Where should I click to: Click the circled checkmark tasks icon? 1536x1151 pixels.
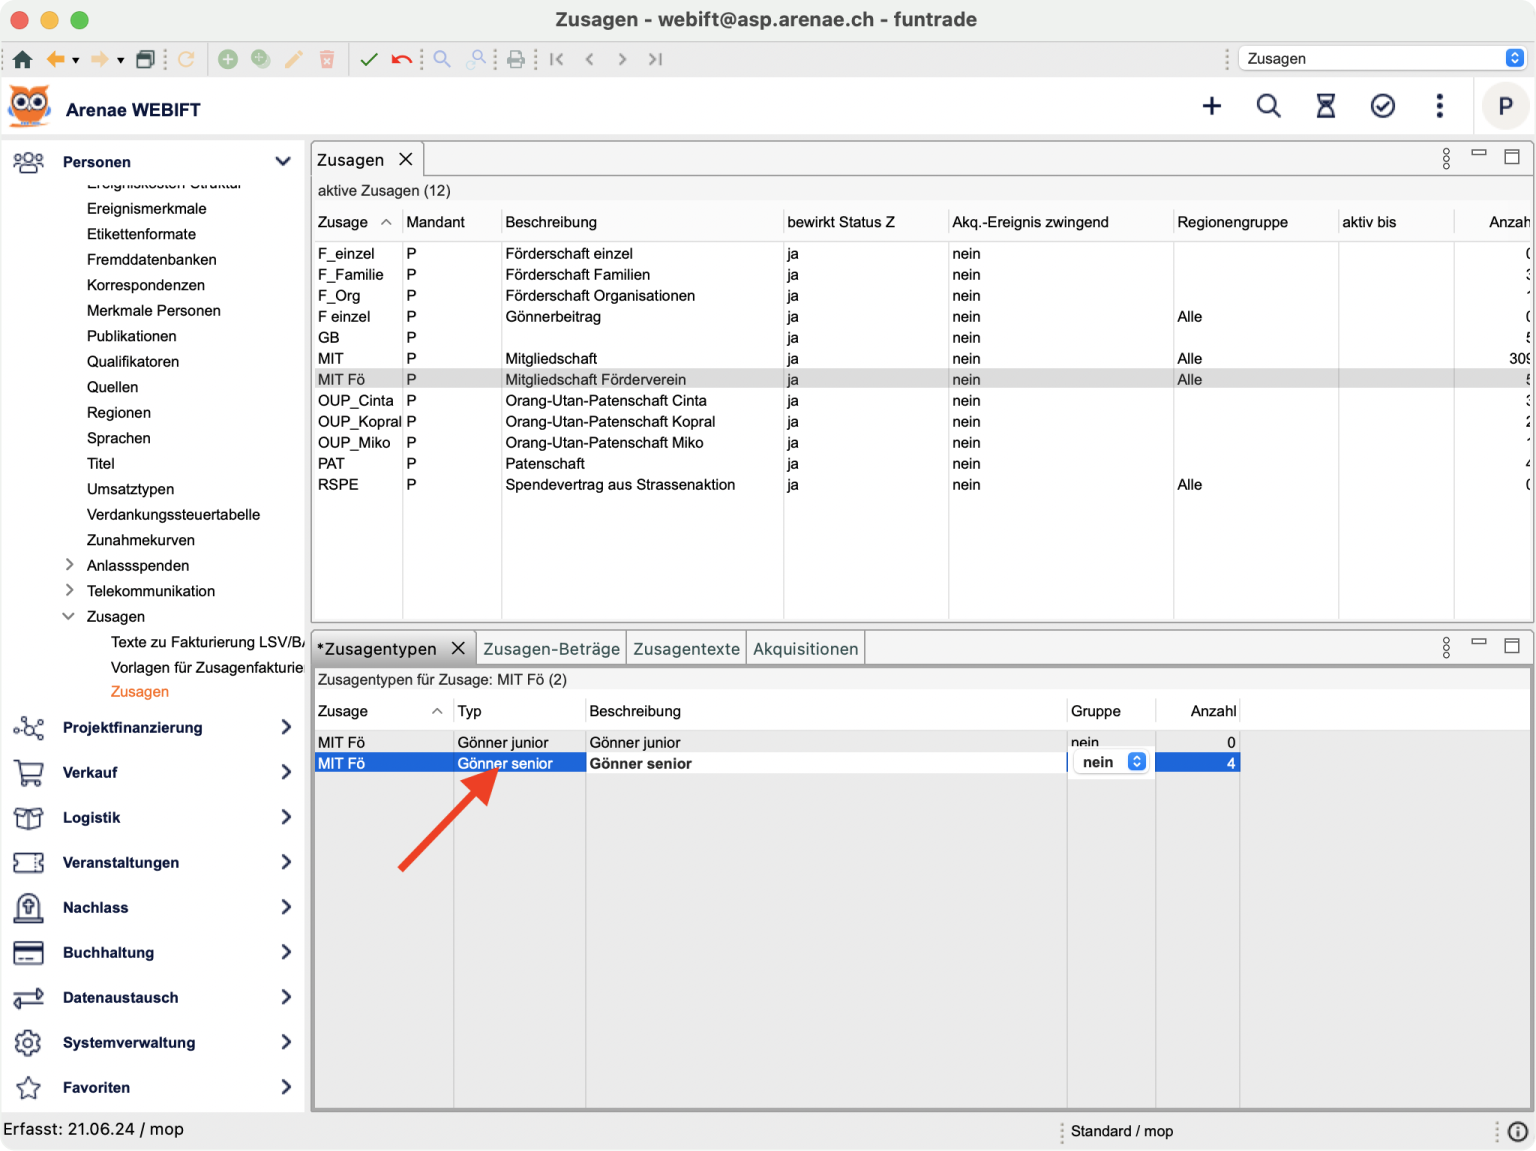point(1382,106)
